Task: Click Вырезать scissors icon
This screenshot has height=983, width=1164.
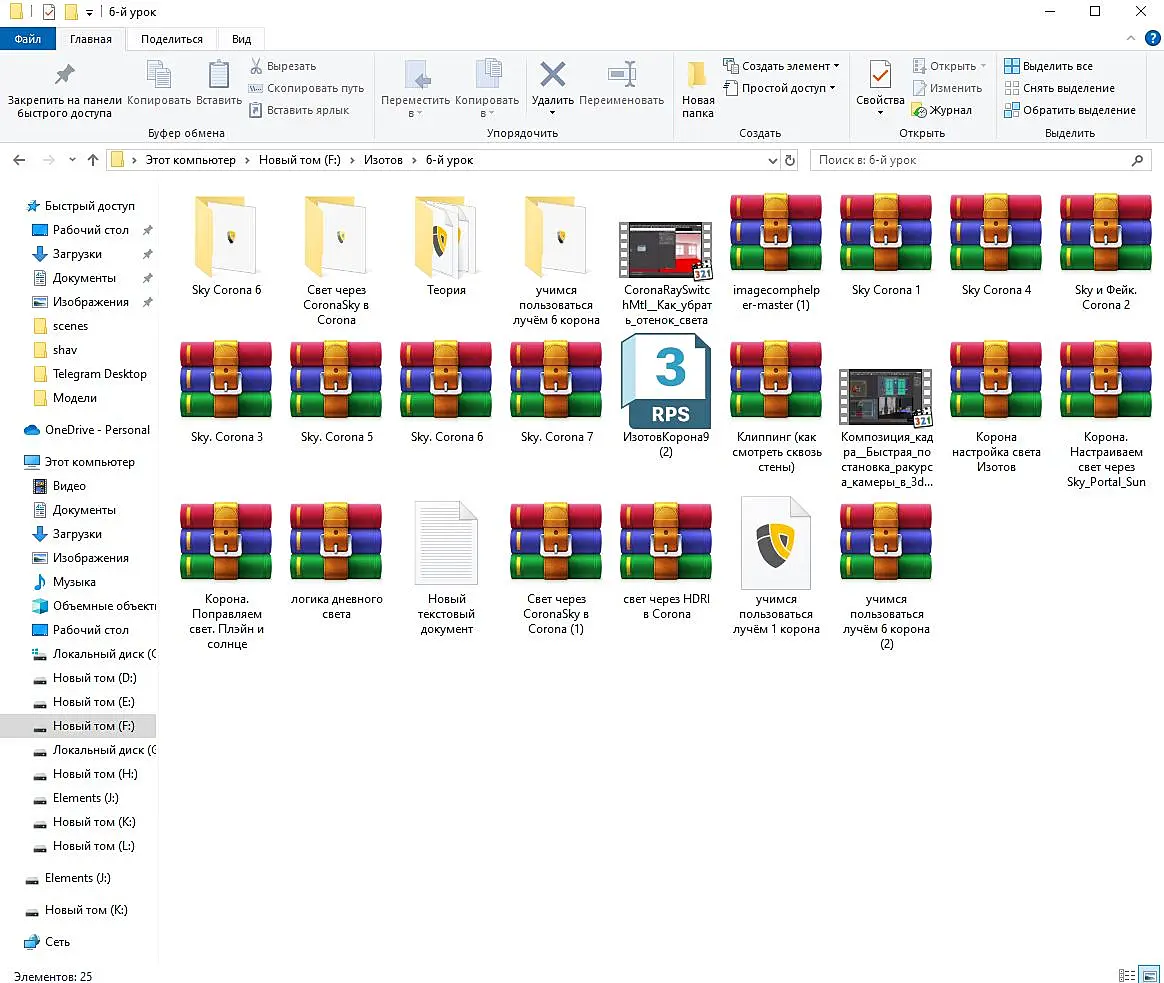Action: pyautogui.click(x=256, y=66)
